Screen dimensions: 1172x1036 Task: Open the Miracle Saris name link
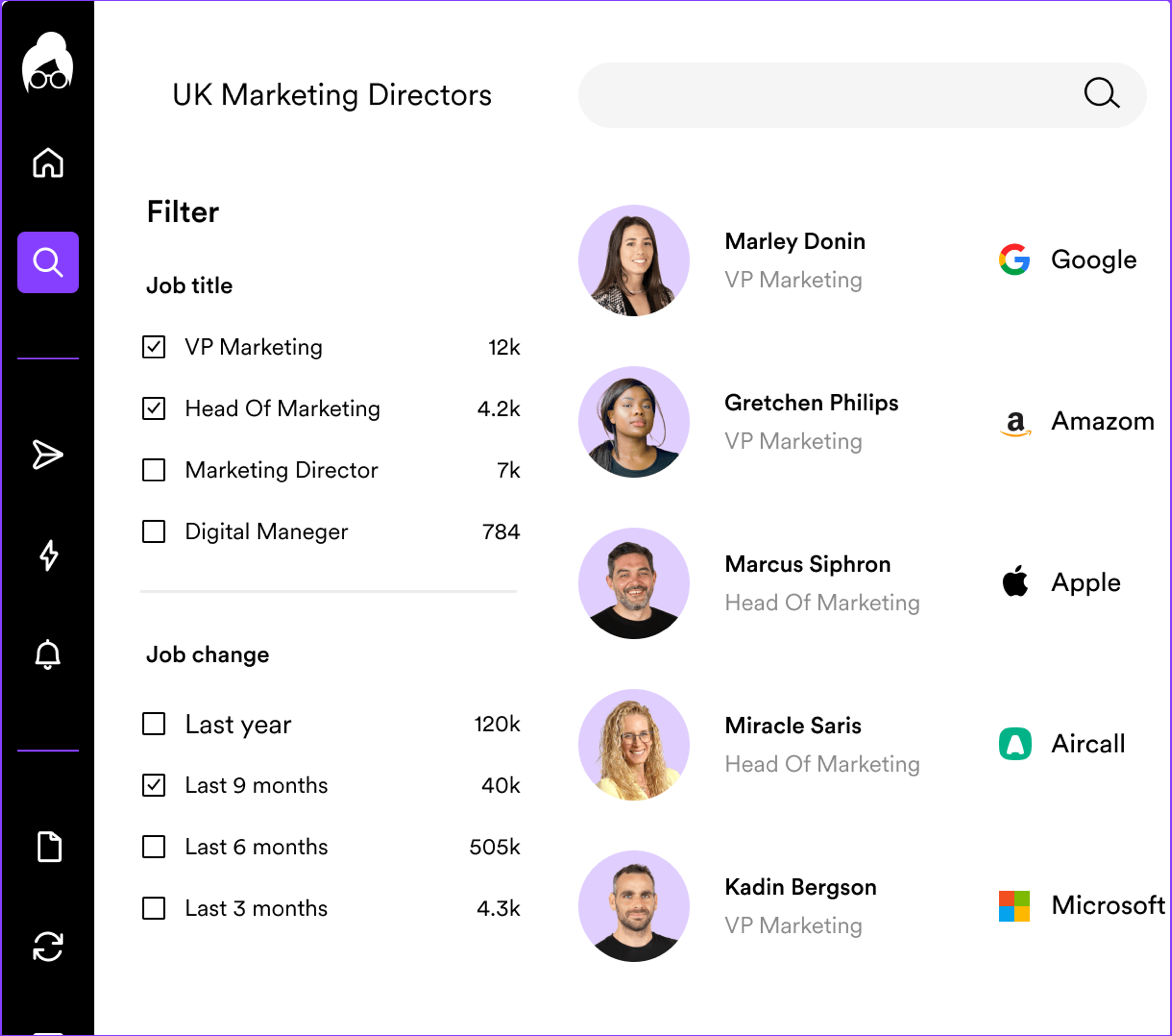tap(793, 726)
